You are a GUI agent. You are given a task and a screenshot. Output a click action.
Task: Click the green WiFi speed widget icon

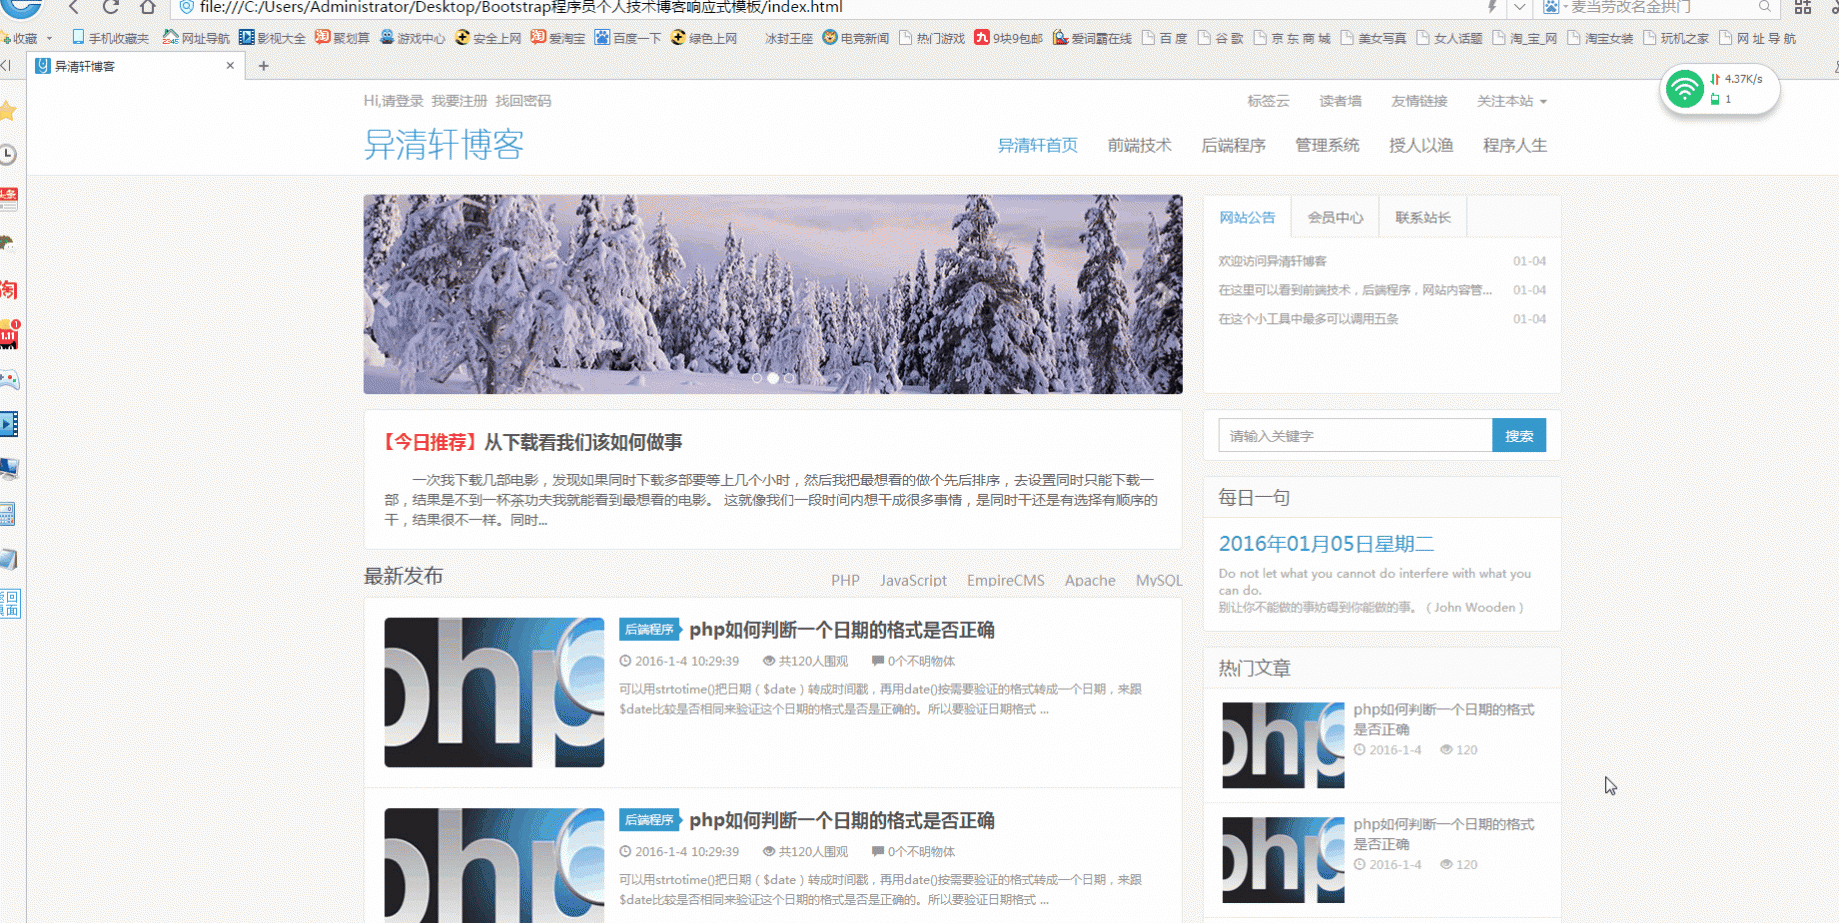[x=1684, y=89]
